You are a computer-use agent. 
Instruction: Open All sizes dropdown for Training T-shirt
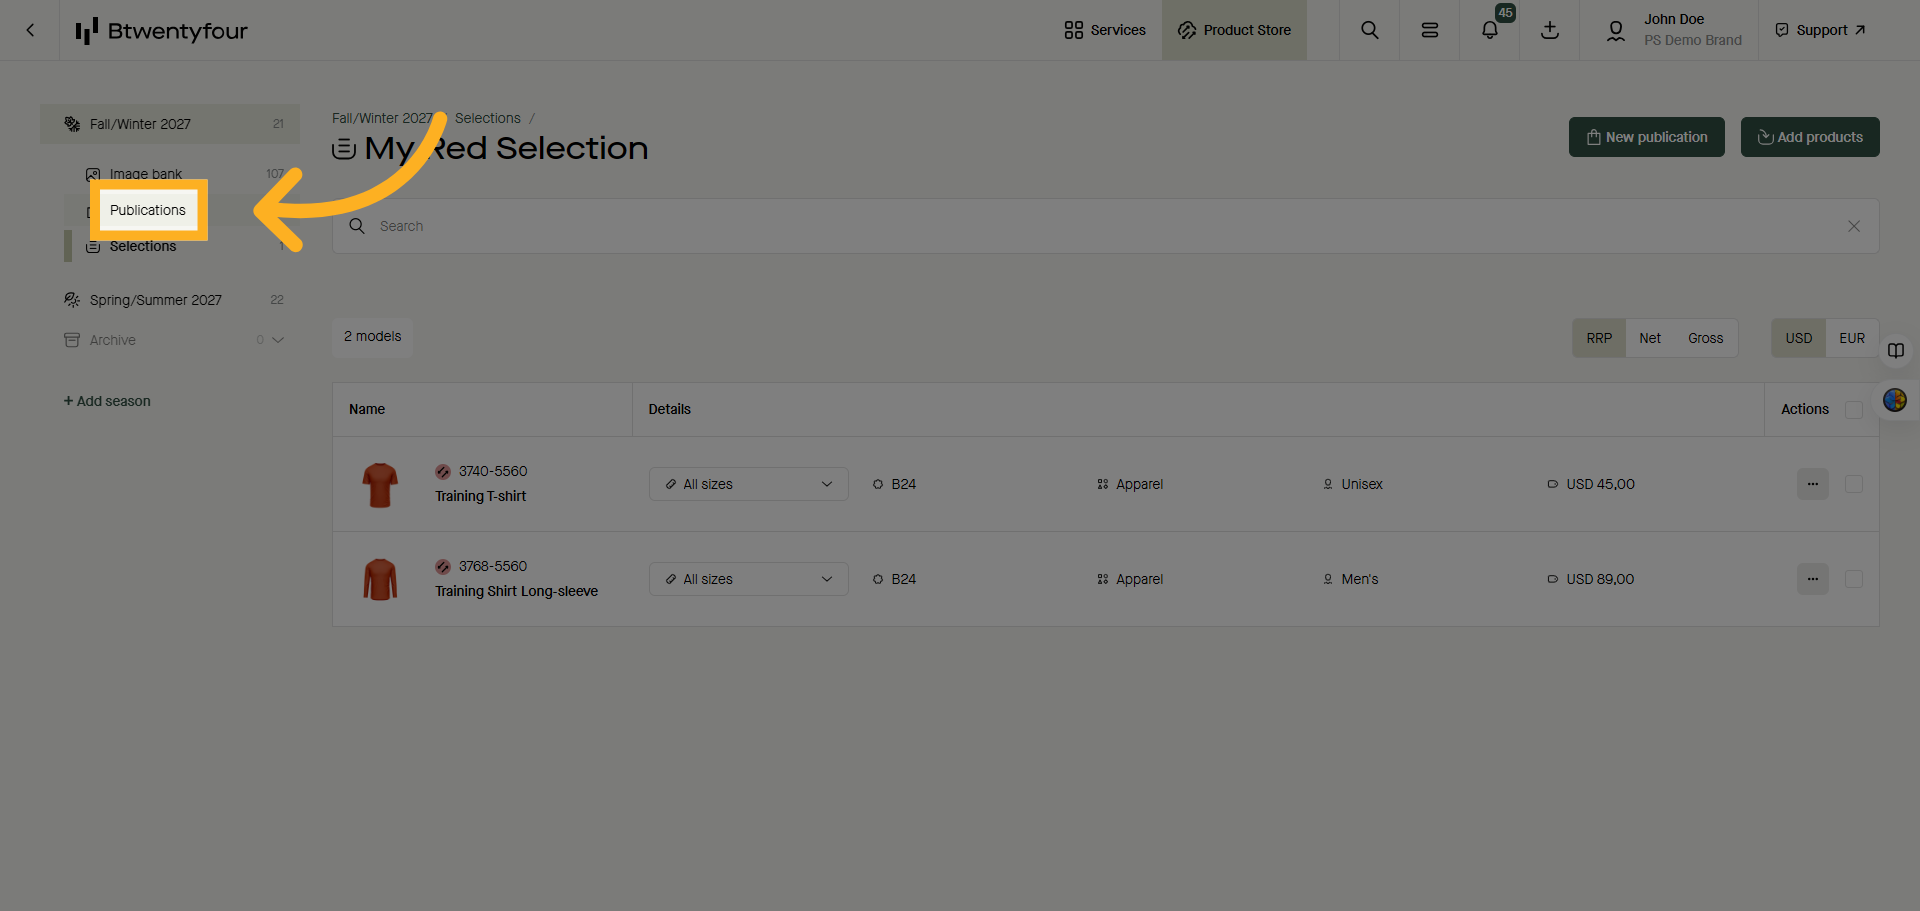pyautogui.click(x=748, y=484)
